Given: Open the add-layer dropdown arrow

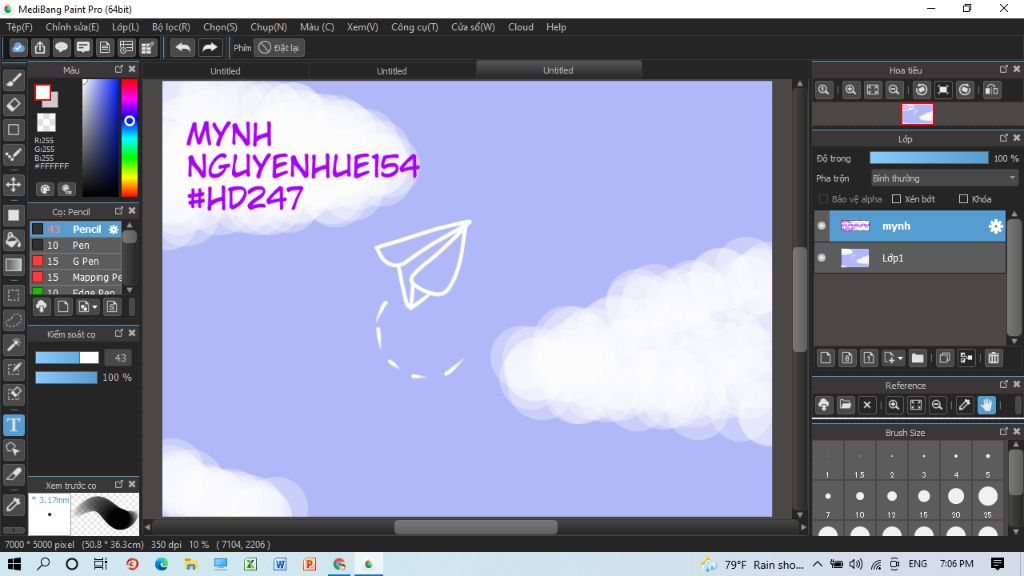Looking at the screenshot, I should (x=900, y=359).
